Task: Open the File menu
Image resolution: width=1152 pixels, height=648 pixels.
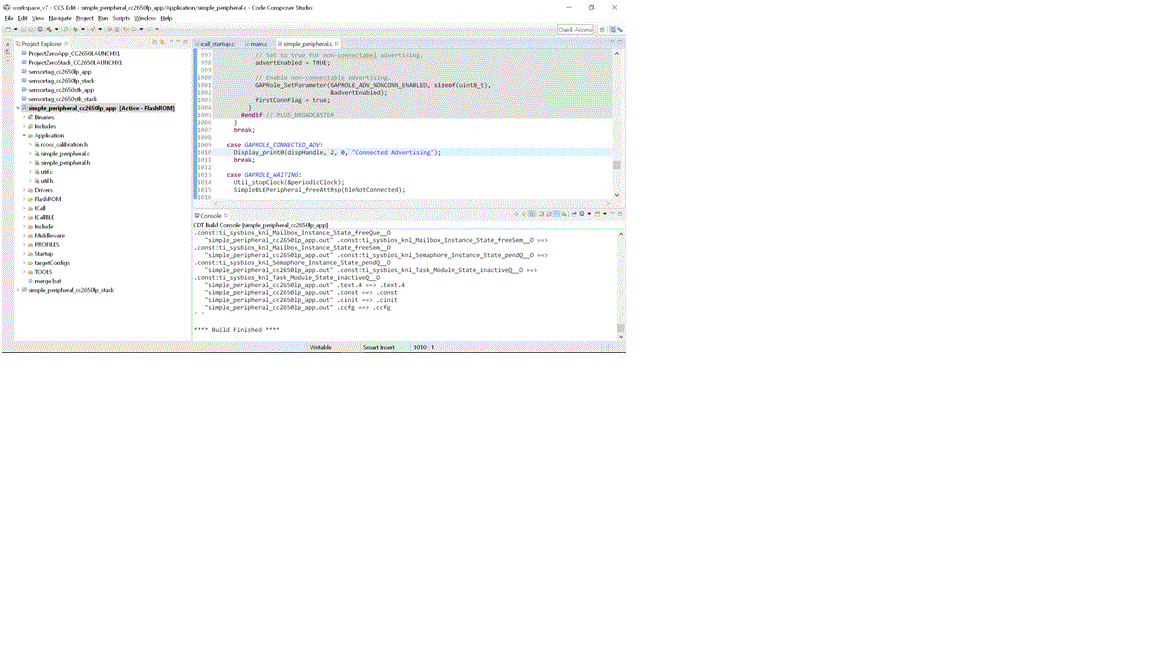Action: [x=9, y=18]
